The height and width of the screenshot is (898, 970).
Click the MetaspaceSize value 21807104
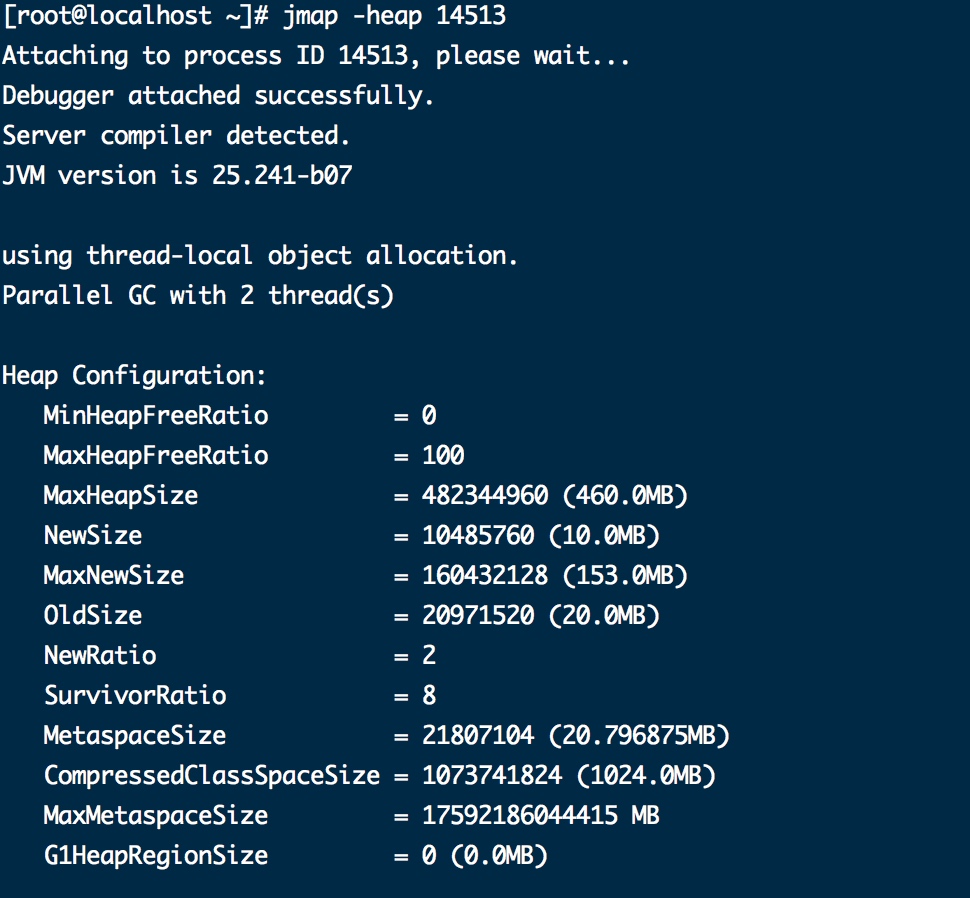pyautogui.click(x=478, y=736)
